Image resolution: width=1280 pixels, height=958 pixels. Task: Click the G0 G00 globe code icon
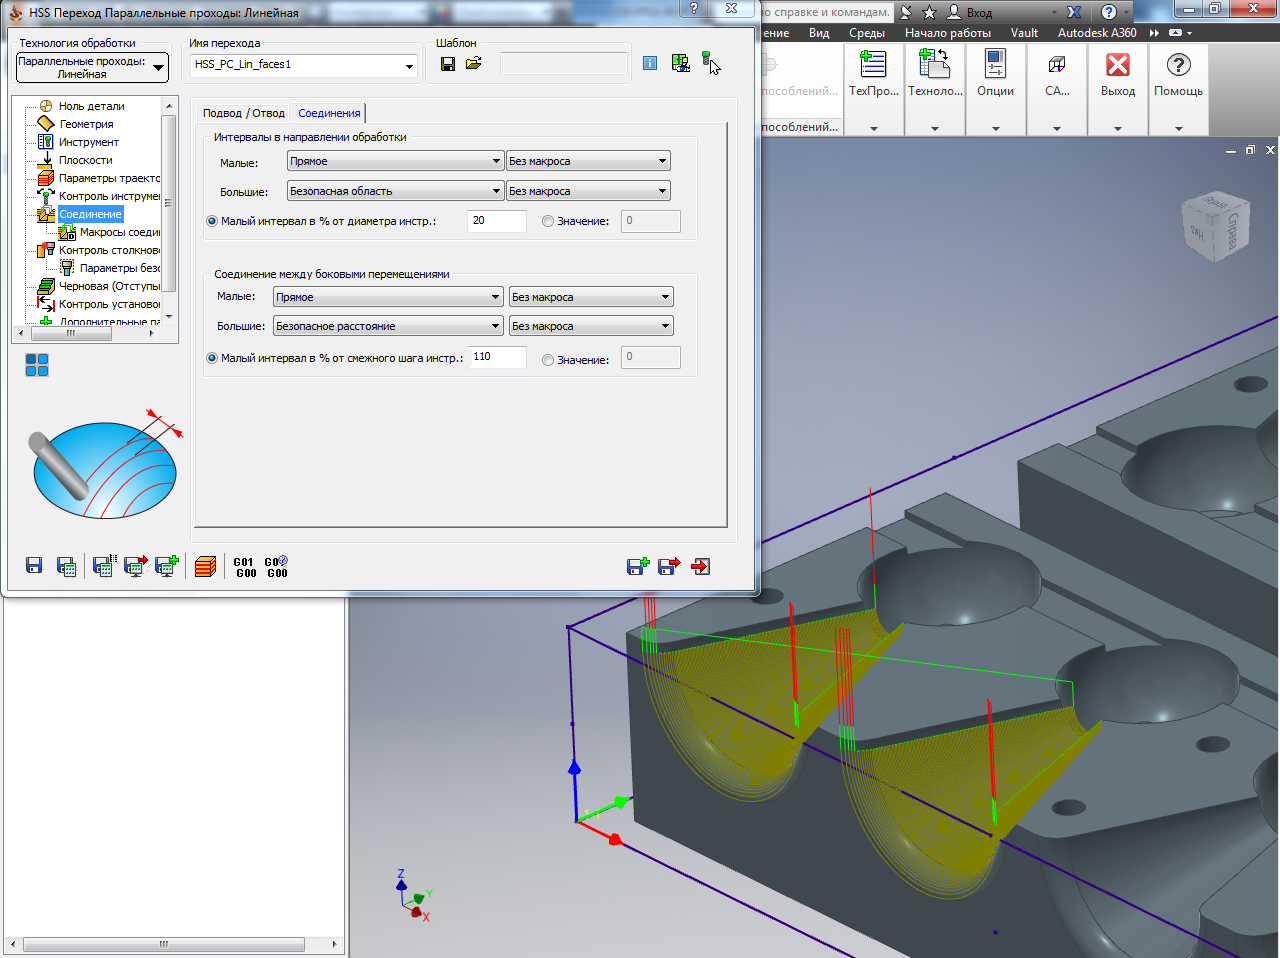(x=277, y=567)
